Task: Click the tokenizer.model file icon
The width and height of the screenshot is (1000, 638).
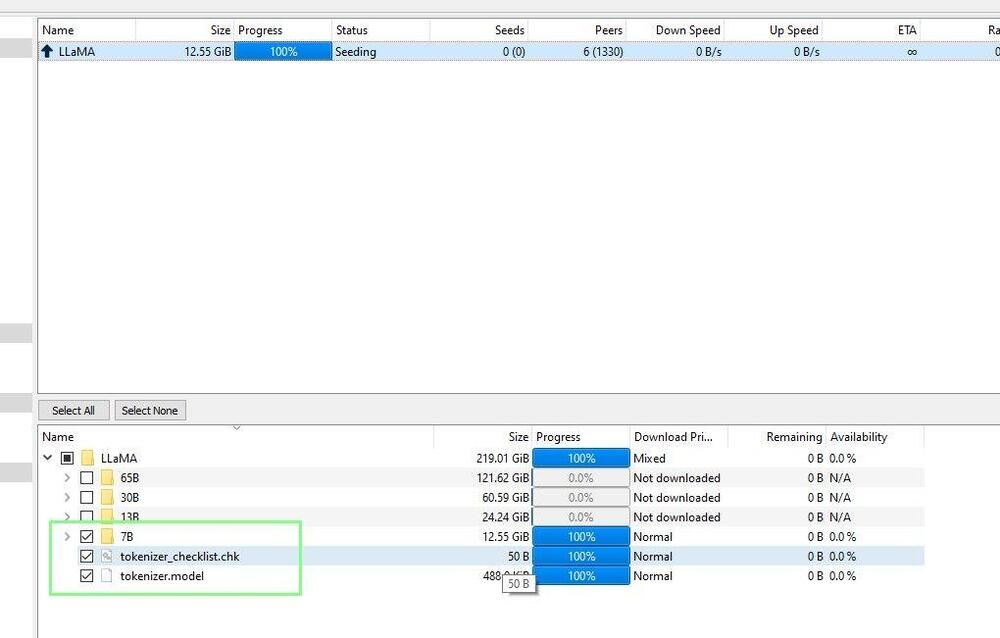Action: (107, 575)
